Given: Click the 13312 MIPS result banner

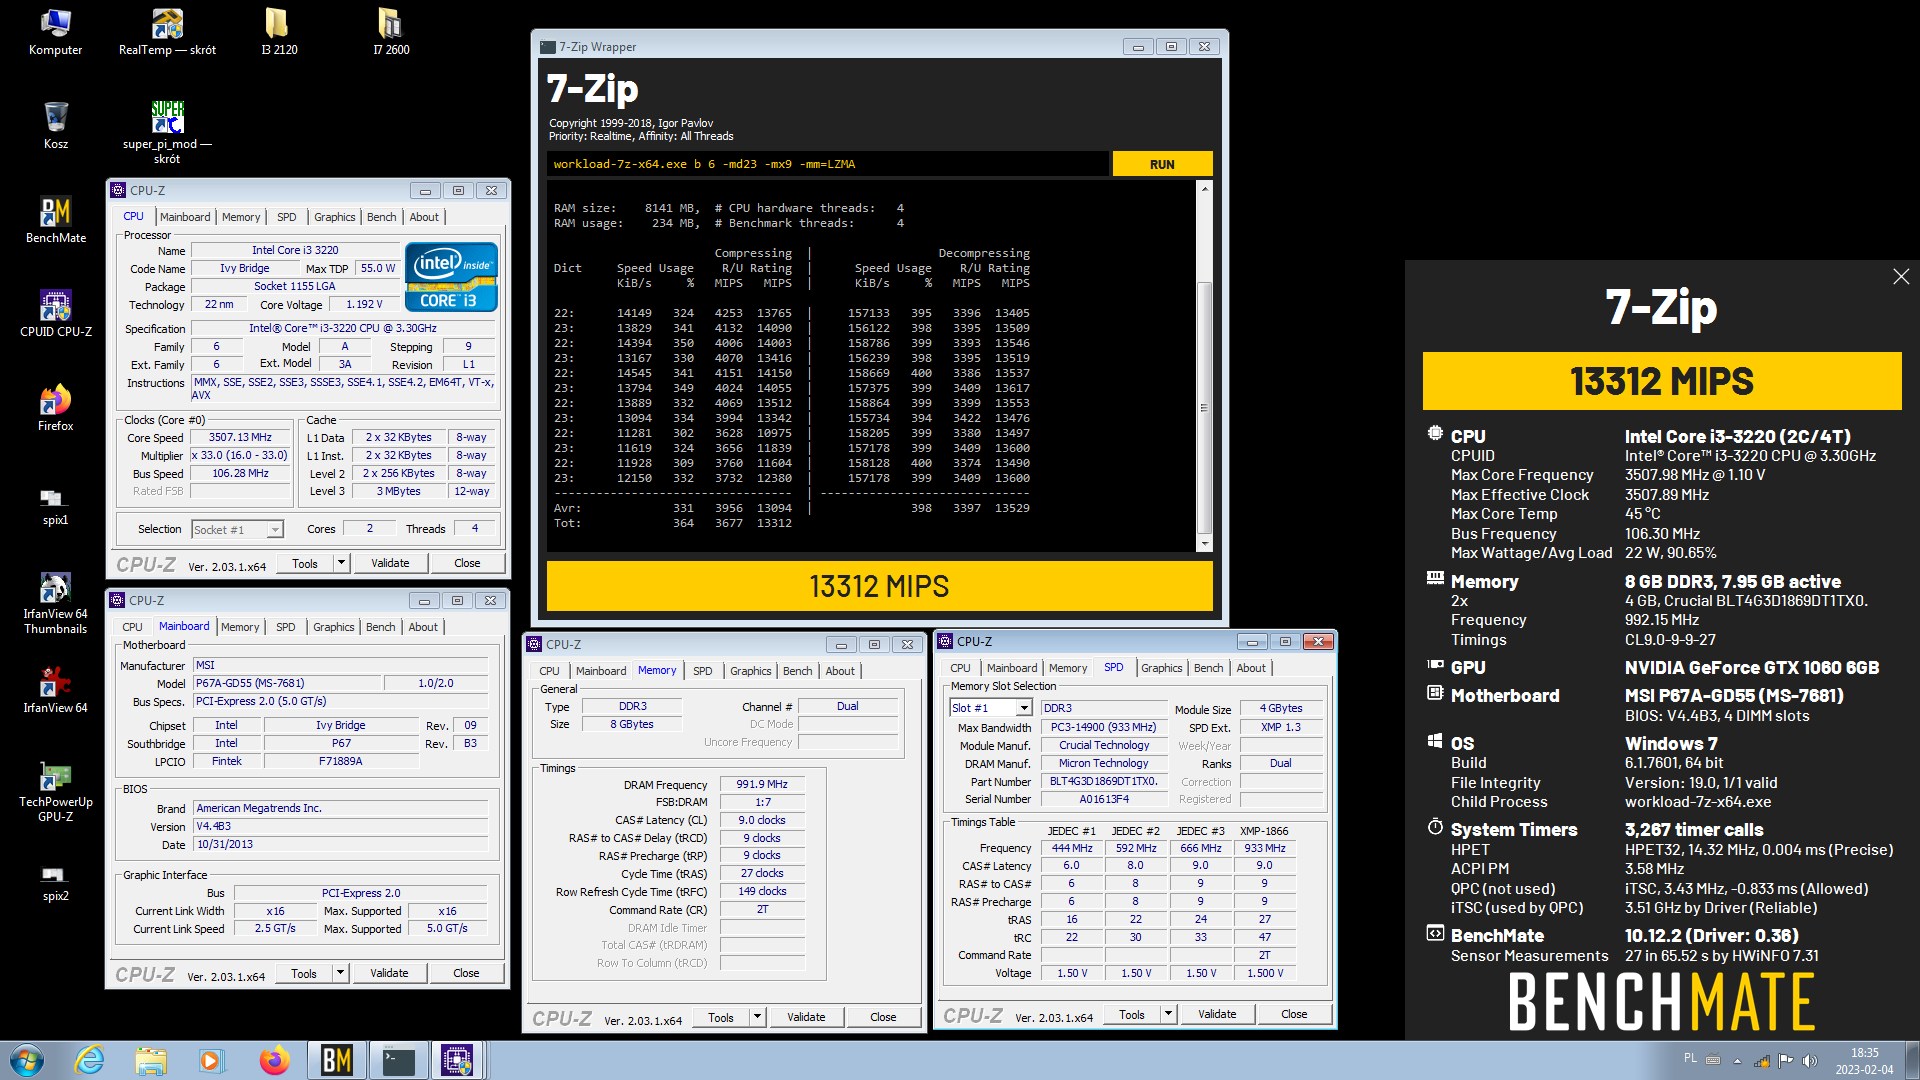Looking at the screenshot, I should point(879,586).
